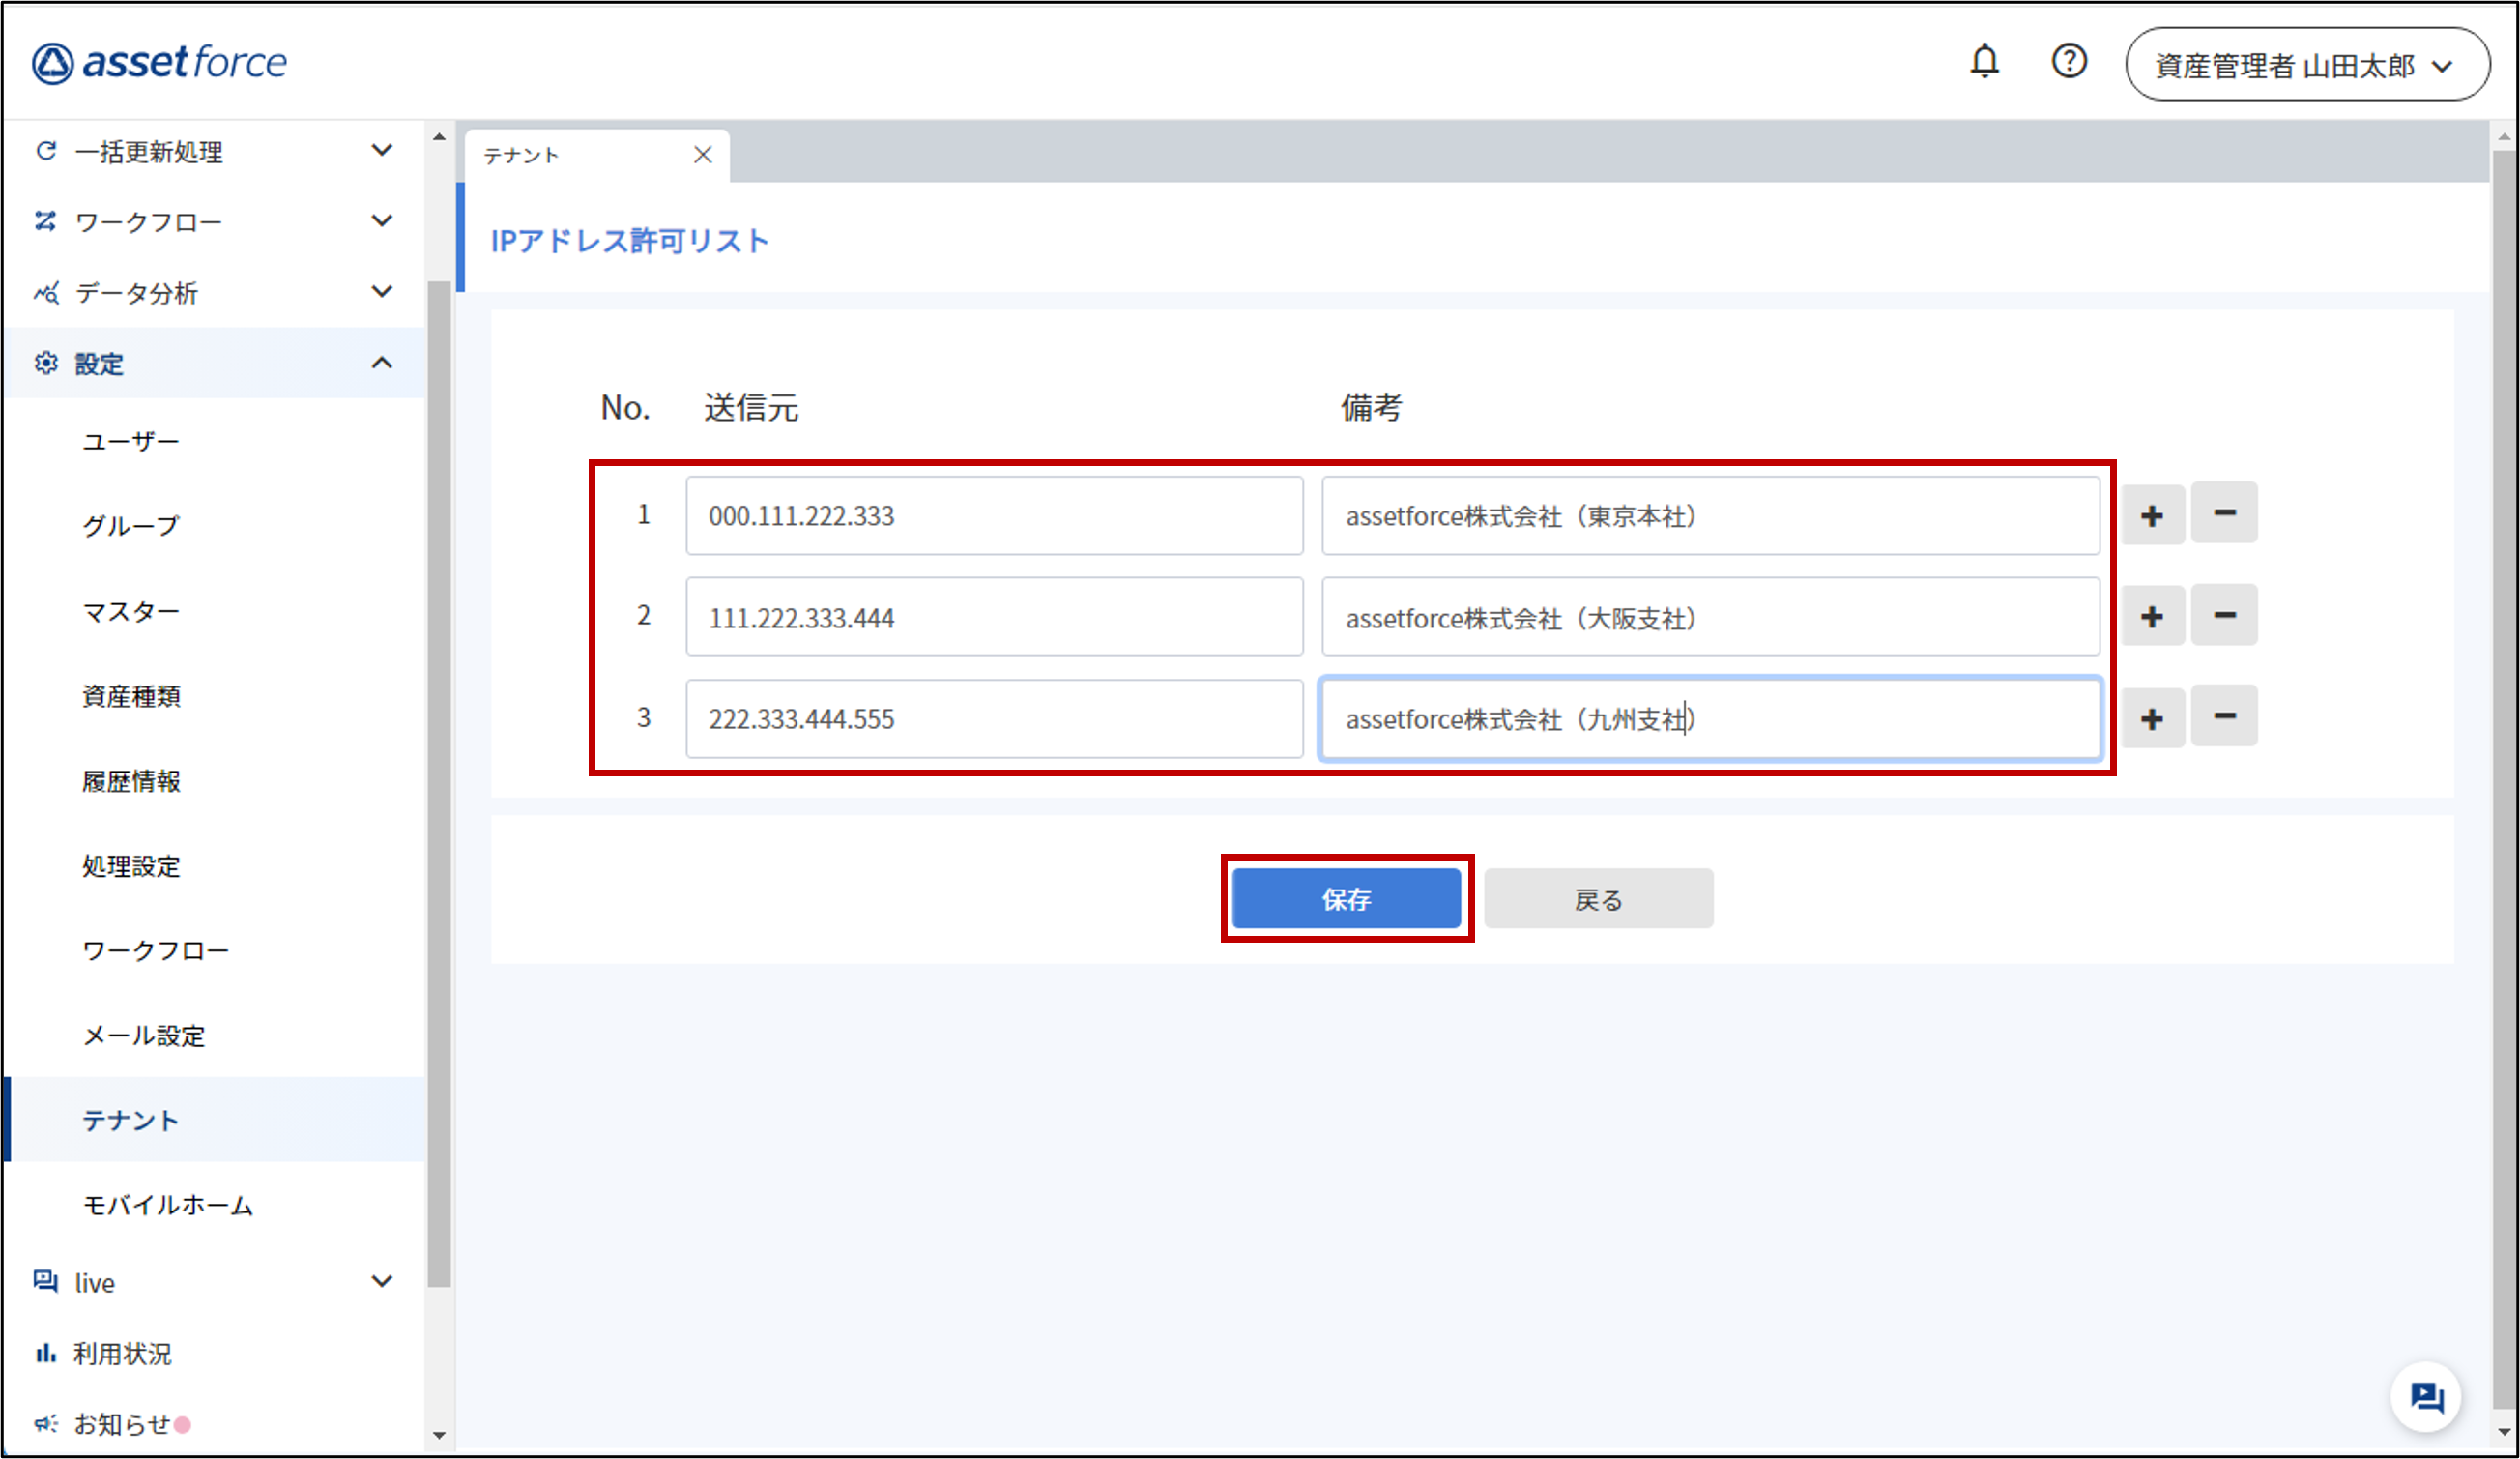Click the IPアドレス許可リスト heading
This screenshot has width=2520, height=1459.
[630, 241]
